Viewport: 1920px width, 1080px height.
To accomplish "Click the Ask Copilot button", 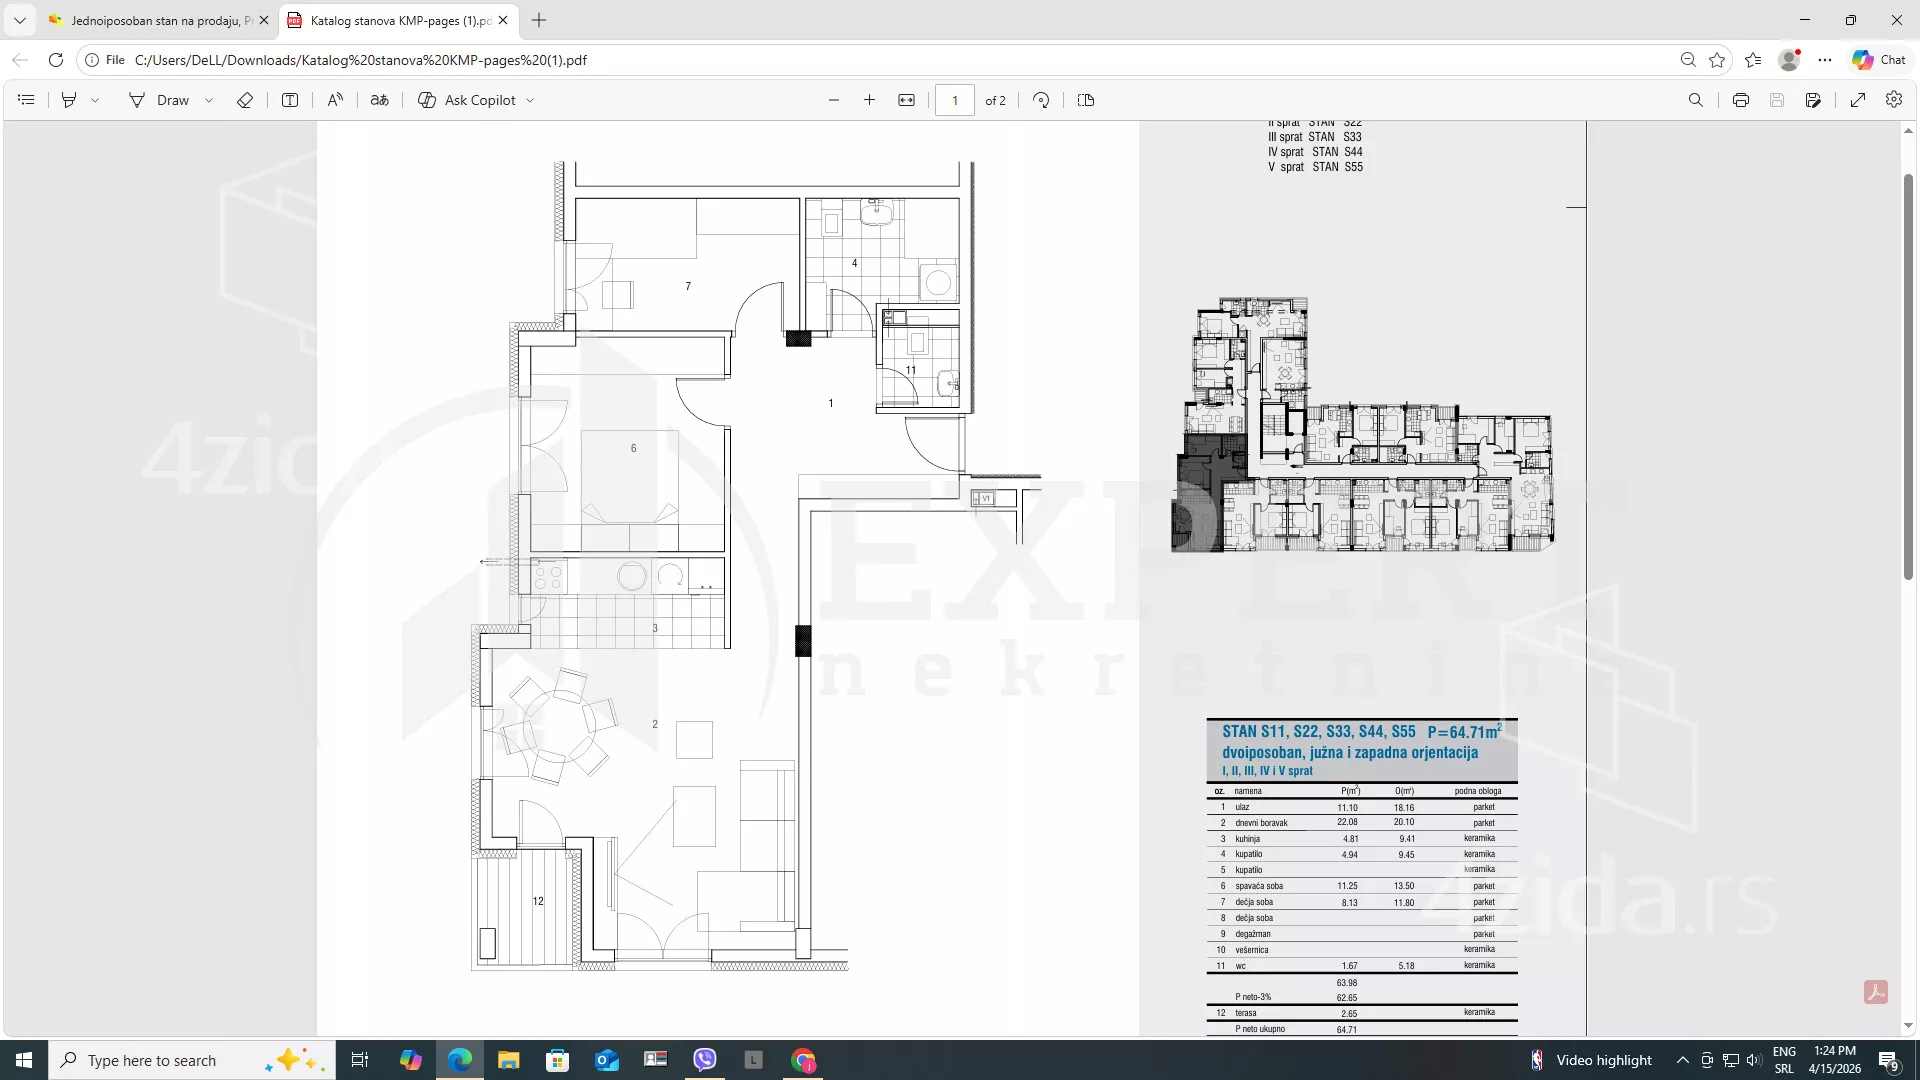I will click(467, 100).
